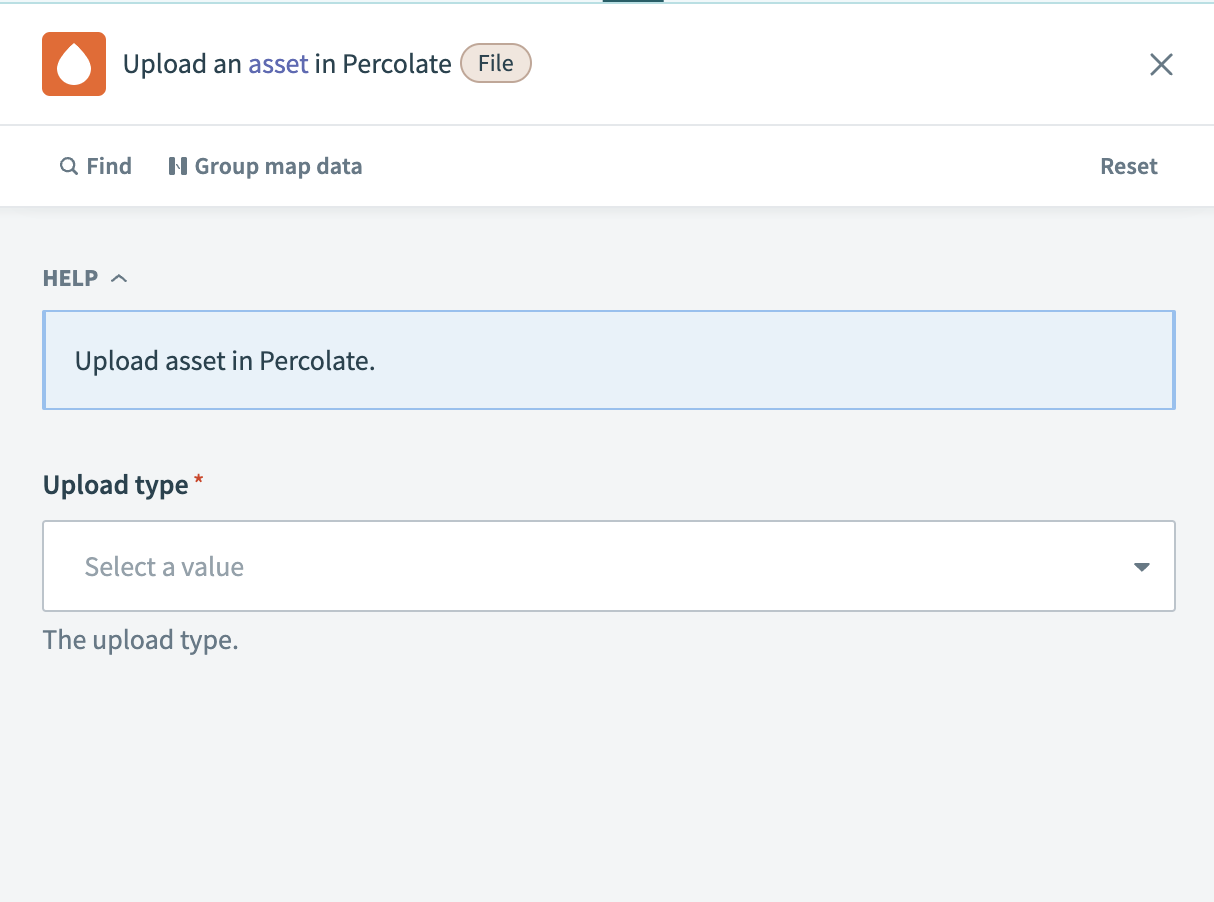1214x902 pixels.
Task: Click the caret on the Upload type field
Action: pyautogui.click(x=1140, y=566)
